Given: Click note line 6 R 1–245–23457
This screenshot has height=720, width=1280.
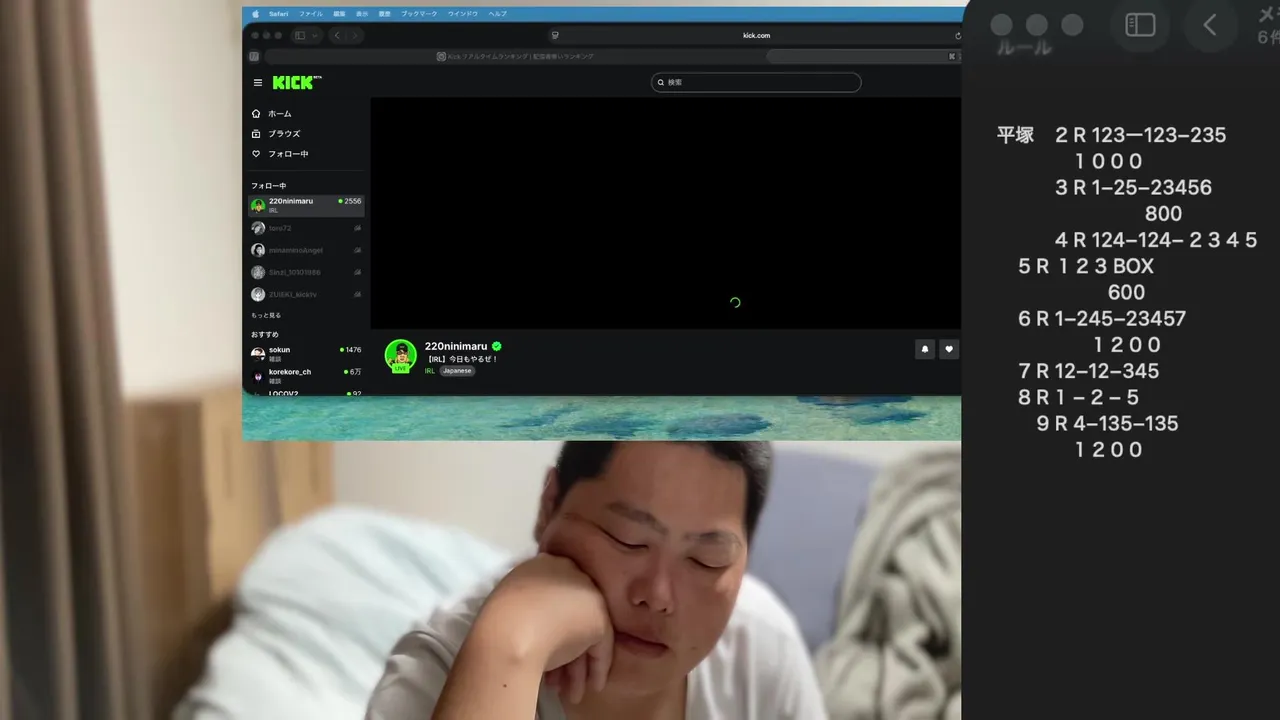Looking at the screenshot, I should (x=1102, y=318).
